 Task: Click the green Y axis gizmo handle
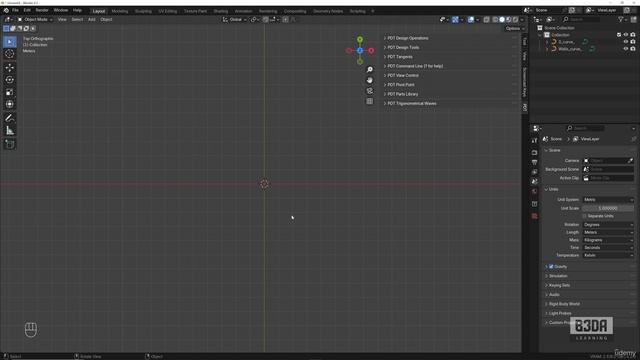360,40
